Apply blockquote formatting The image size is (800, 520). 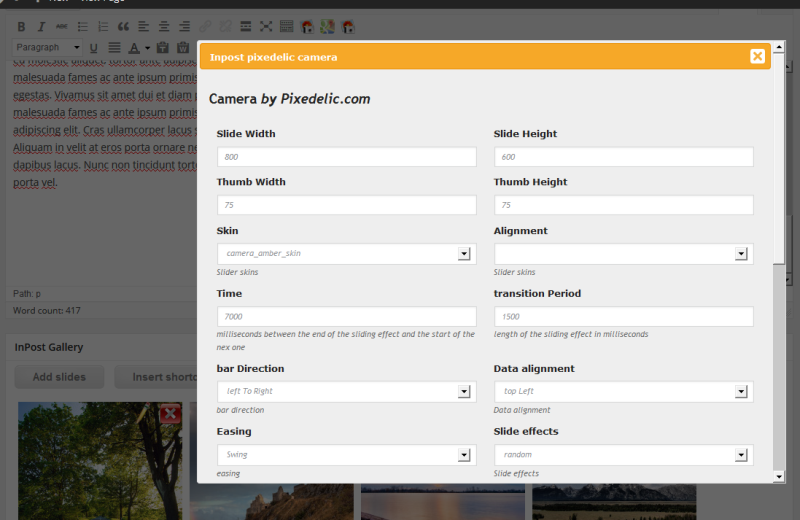click(123, 27)
